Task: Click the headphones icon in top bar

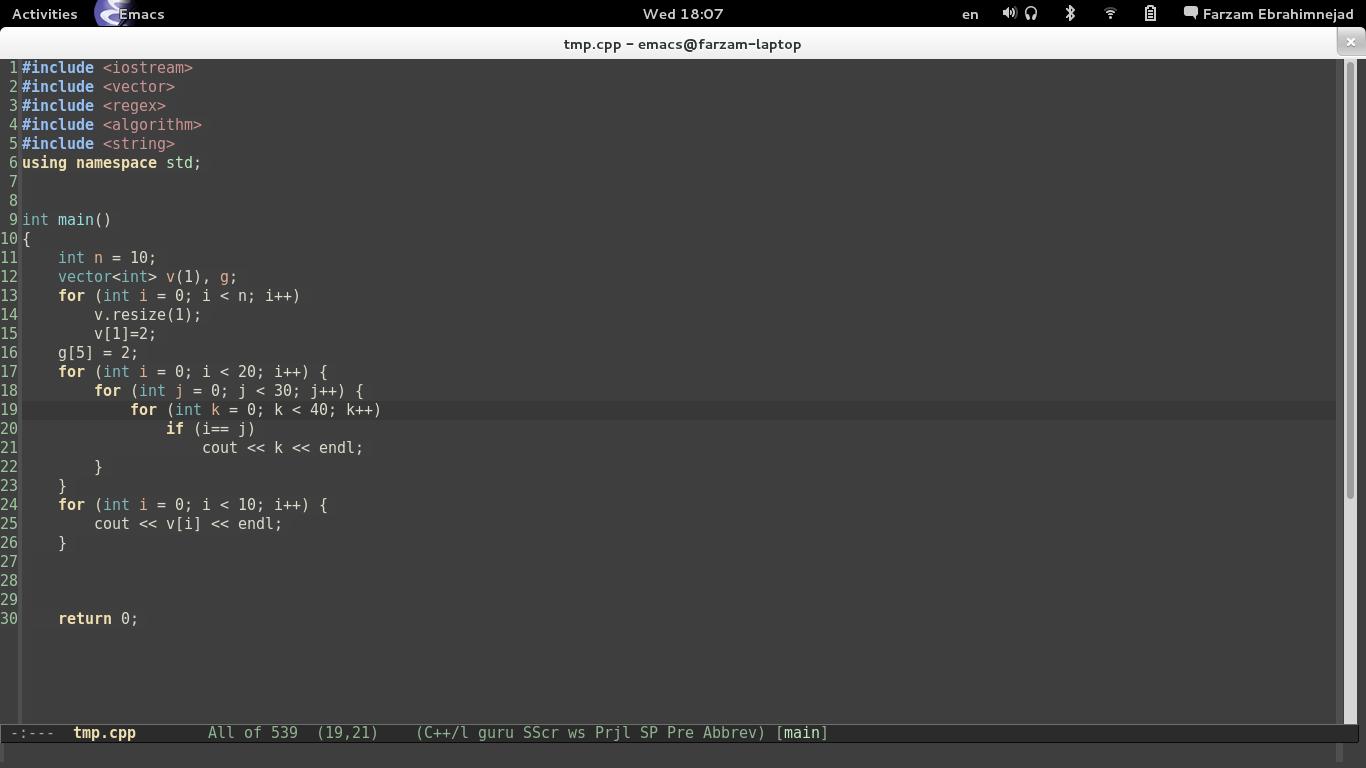Action: [x=1031, y=14]
